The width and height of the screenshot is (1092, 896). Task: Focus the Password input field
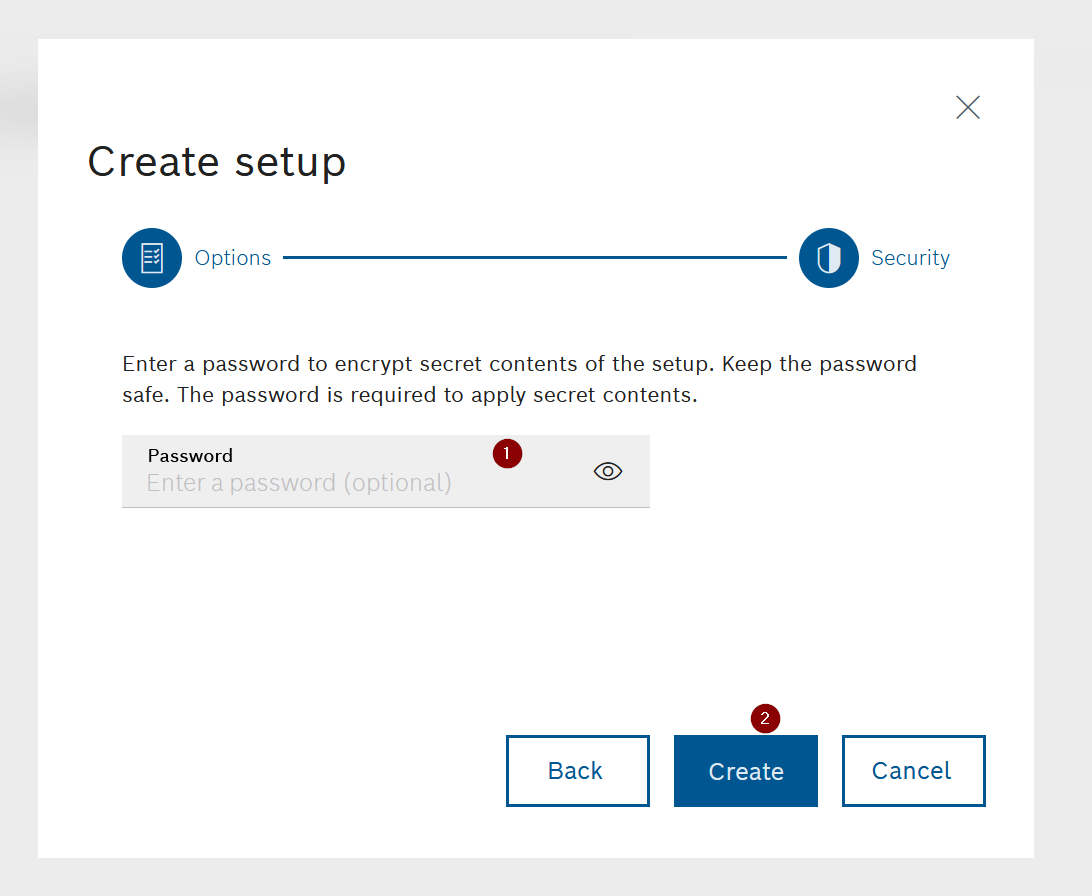(x=386, y=471)
